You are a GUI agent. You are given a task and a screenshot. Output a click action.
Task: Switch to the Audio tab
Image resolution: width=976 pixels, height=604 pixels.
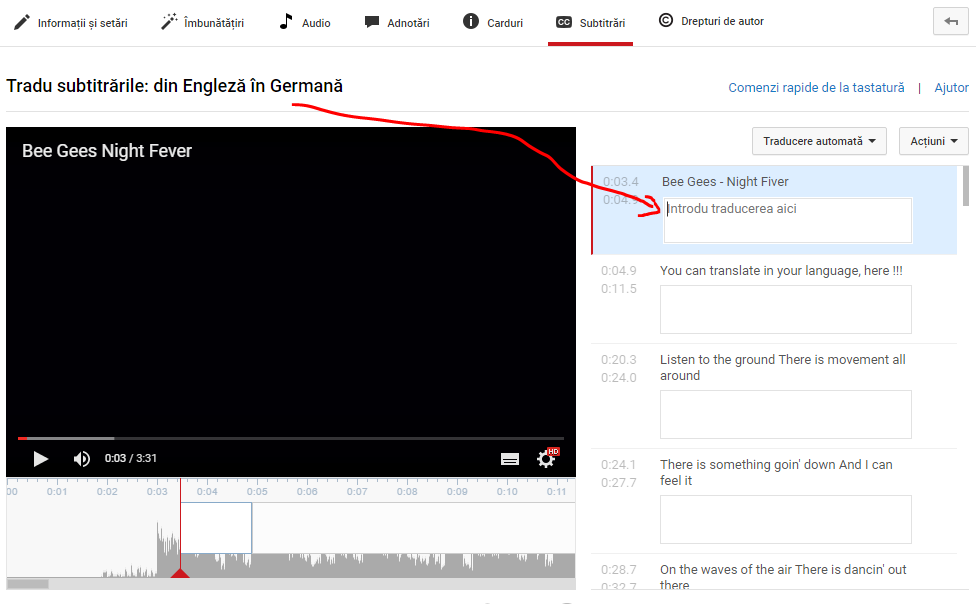tap(304, 23)
